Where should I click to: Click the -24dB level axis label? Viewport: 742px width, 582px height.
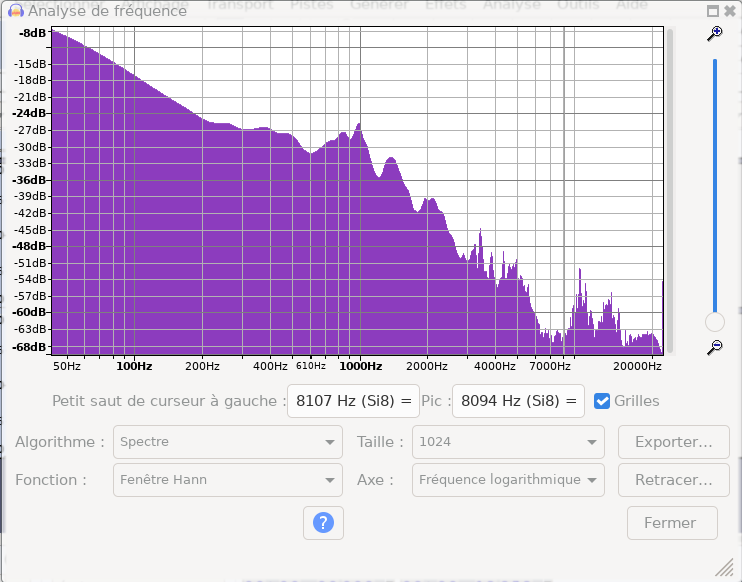(29, 114)
